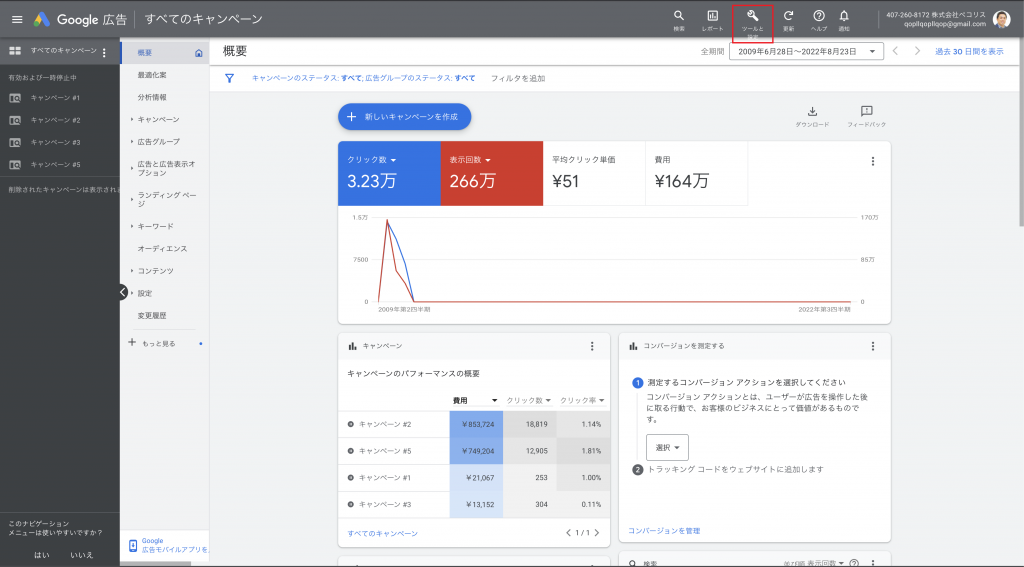This screenshot has height=567, width=1024.
Task: Select the 概要 menu item
Action: [165, 53]
